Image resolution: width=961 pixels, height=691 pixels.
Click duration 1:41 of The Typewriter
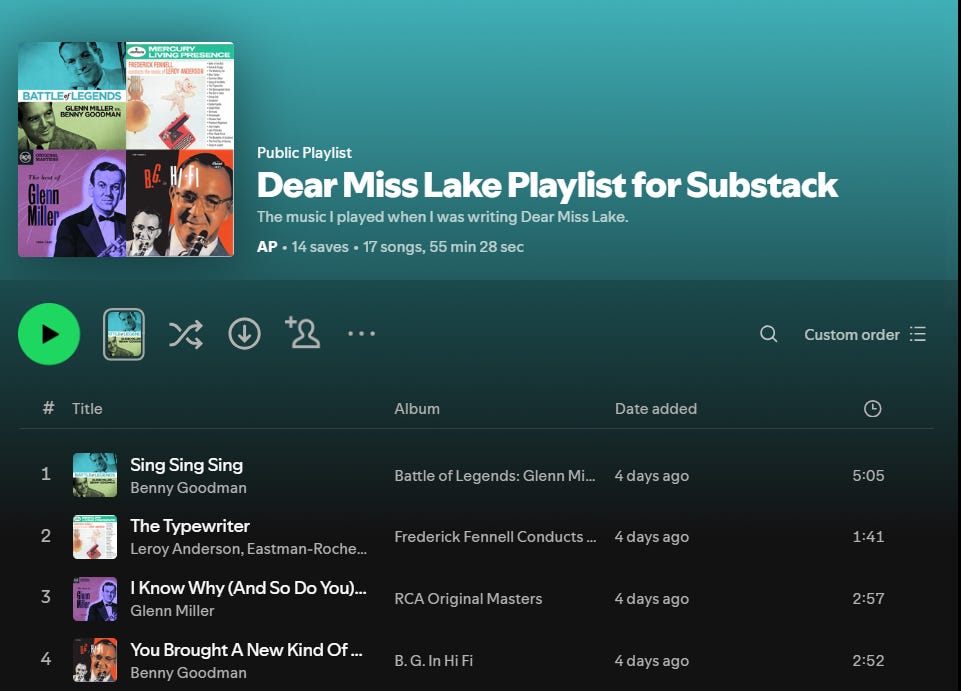click(868, 537)
